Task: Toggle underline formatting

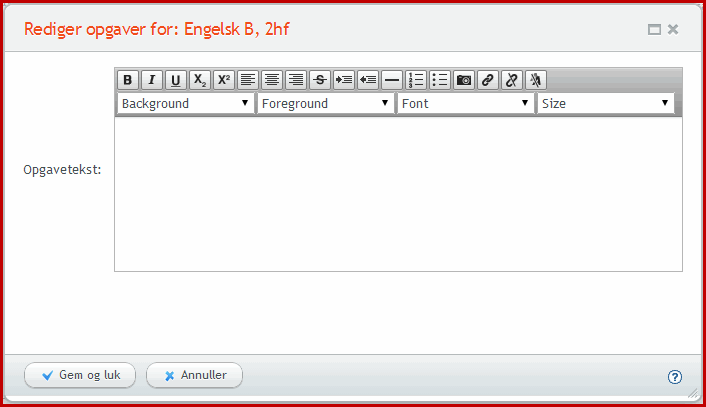Action: (176, 80)
